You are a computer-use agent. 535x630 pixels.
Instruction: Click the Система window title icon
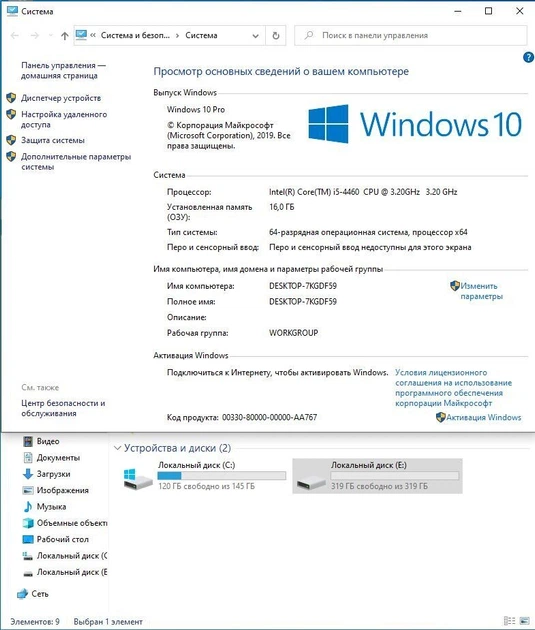pyautogui.click(x=12, y=11)
